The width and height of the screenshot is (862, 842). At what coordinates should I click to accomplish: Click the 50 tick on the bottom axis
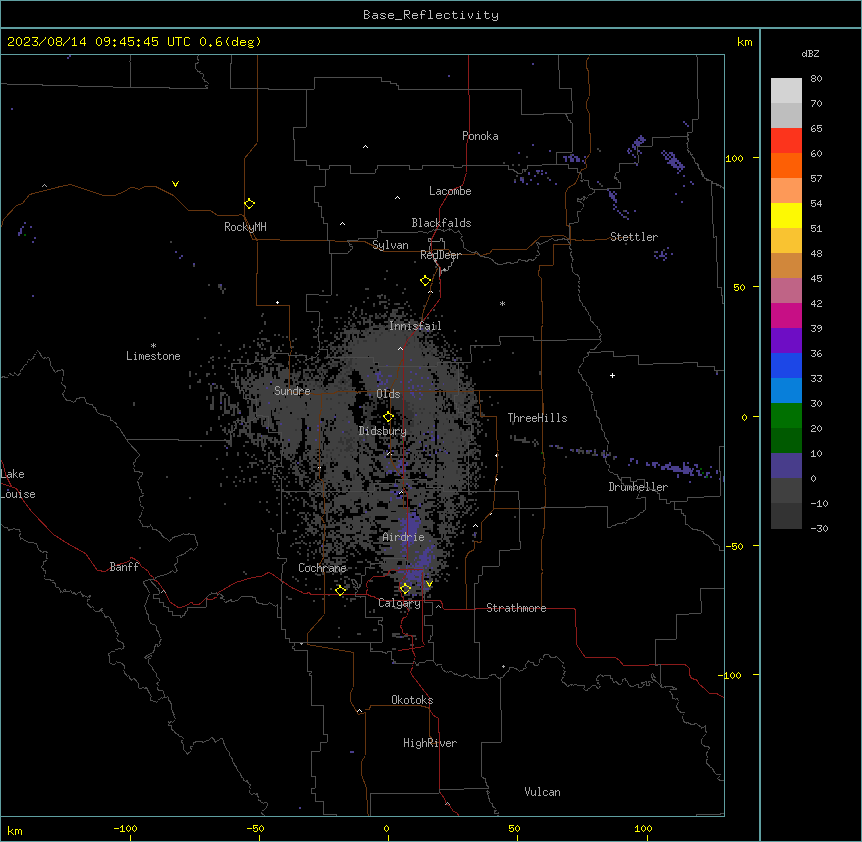tap(514, 828)
